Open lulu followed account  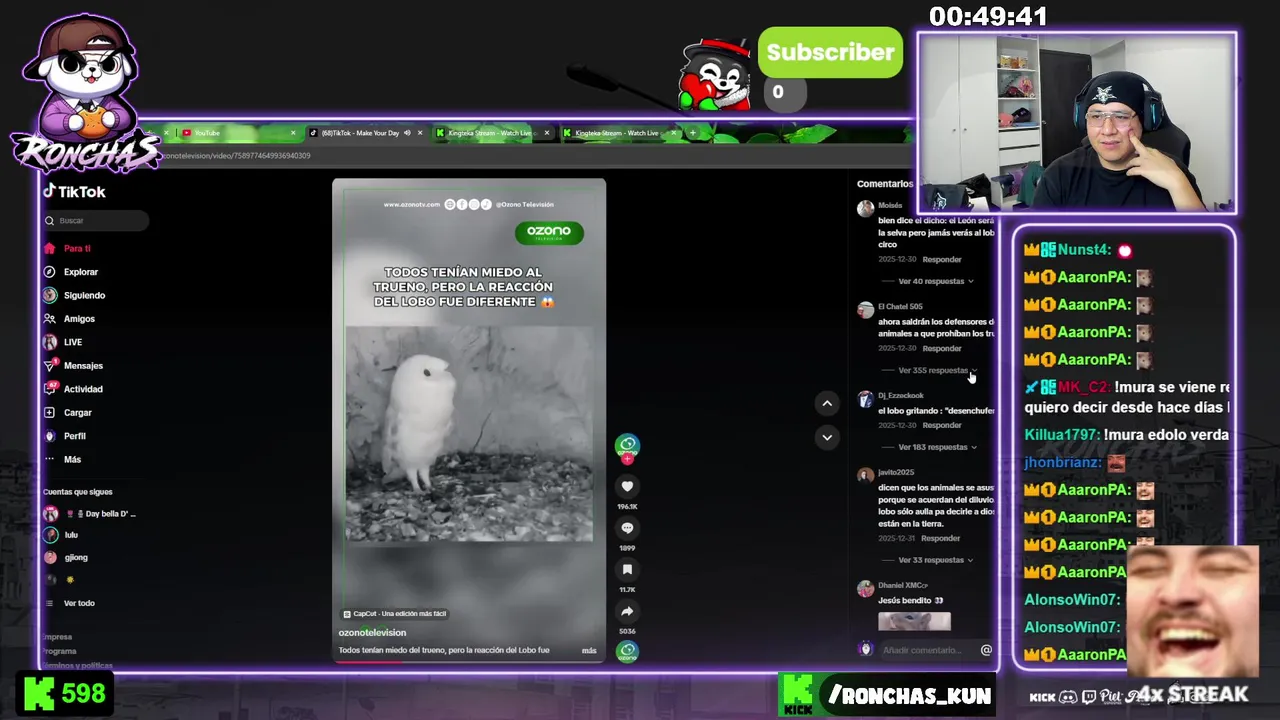tap(60, 536)
